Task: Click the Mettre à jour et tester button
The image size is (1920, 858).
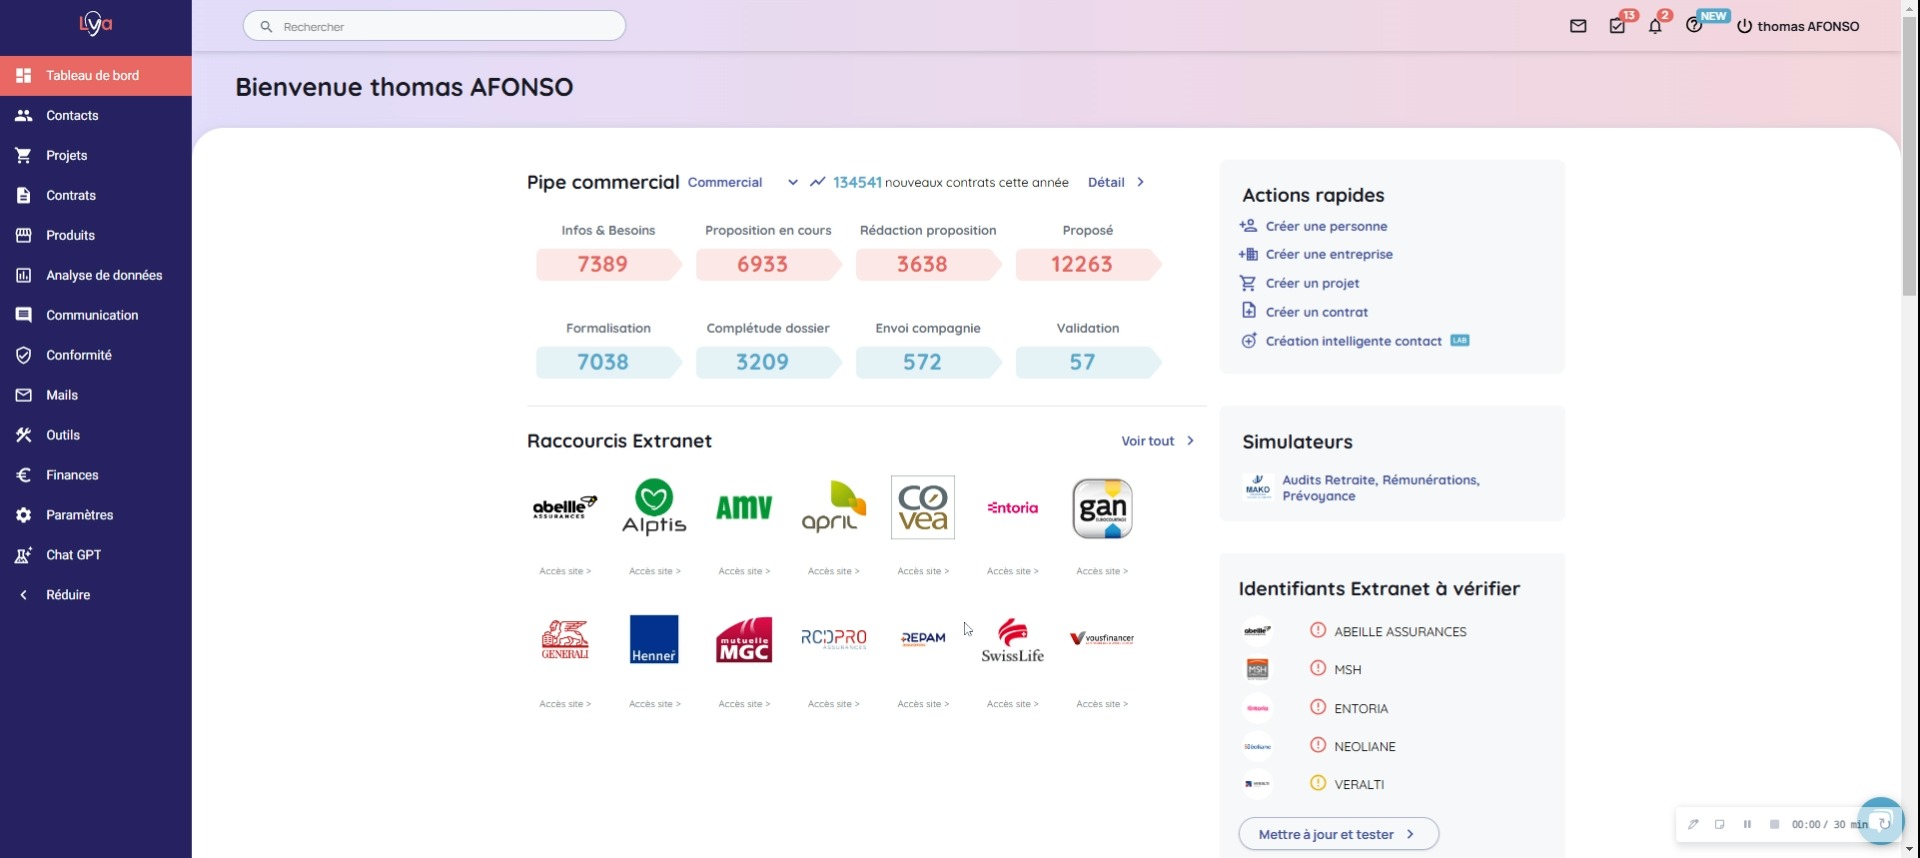Action: [1338, 834]
